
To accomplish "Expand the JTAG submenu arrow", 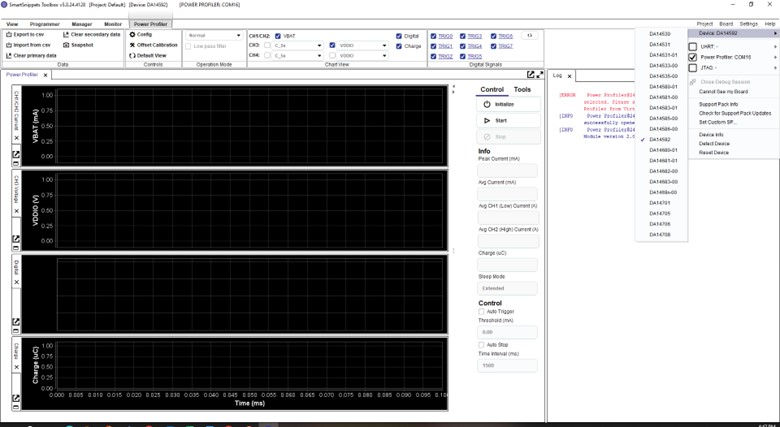I will point(775,67).
